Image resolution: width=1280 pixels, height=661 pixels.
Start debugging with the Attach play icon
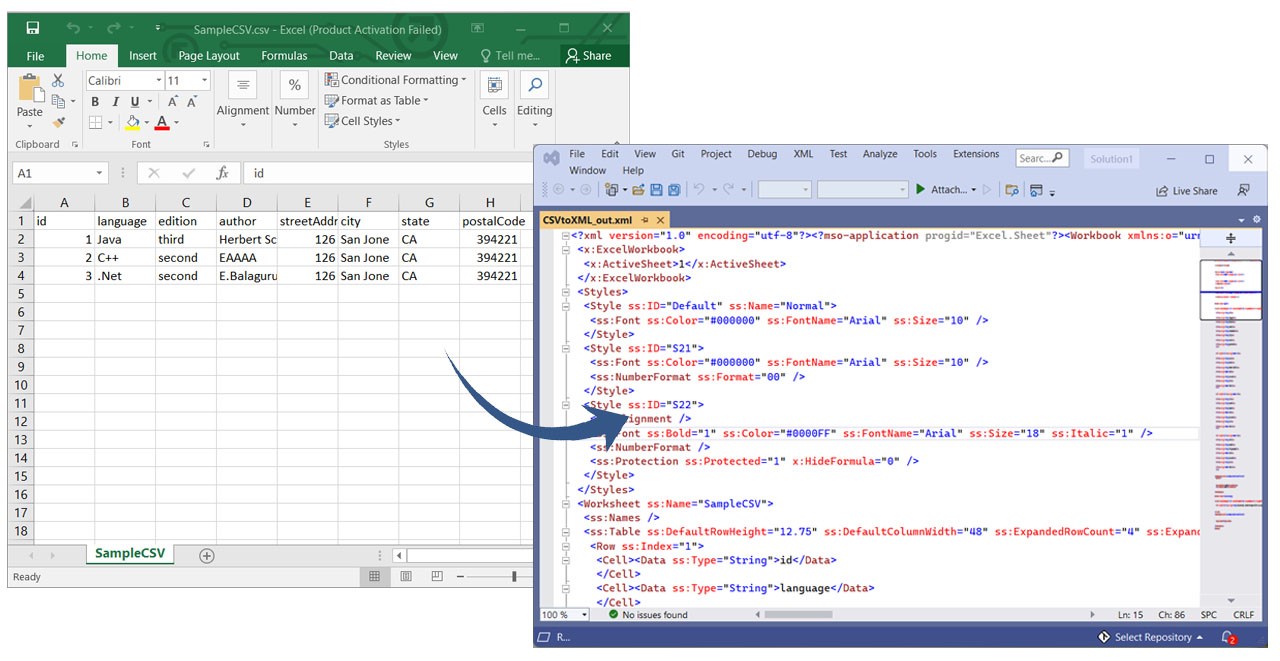920,190
